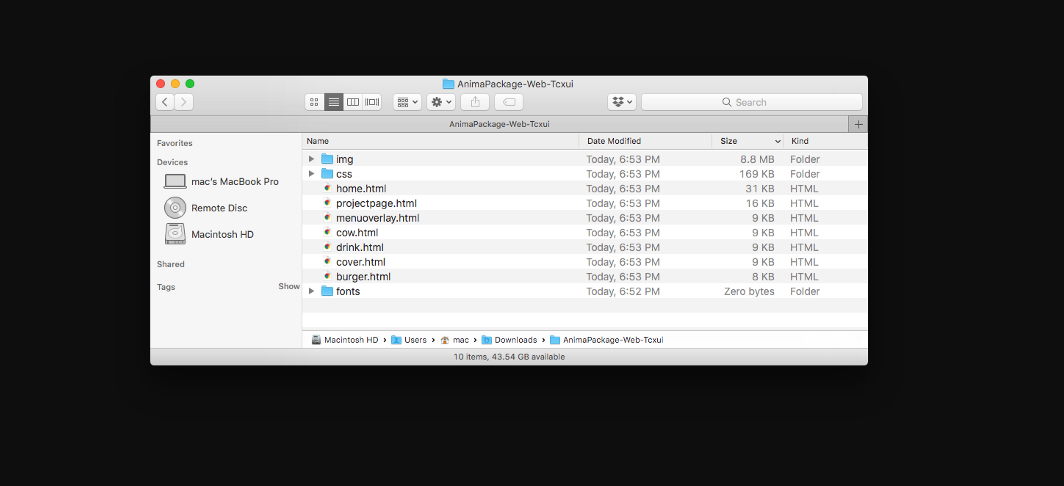The image size is (1064, 486).
Task: Select the menuoverlay.html file name
Action: tap(378, 218)
